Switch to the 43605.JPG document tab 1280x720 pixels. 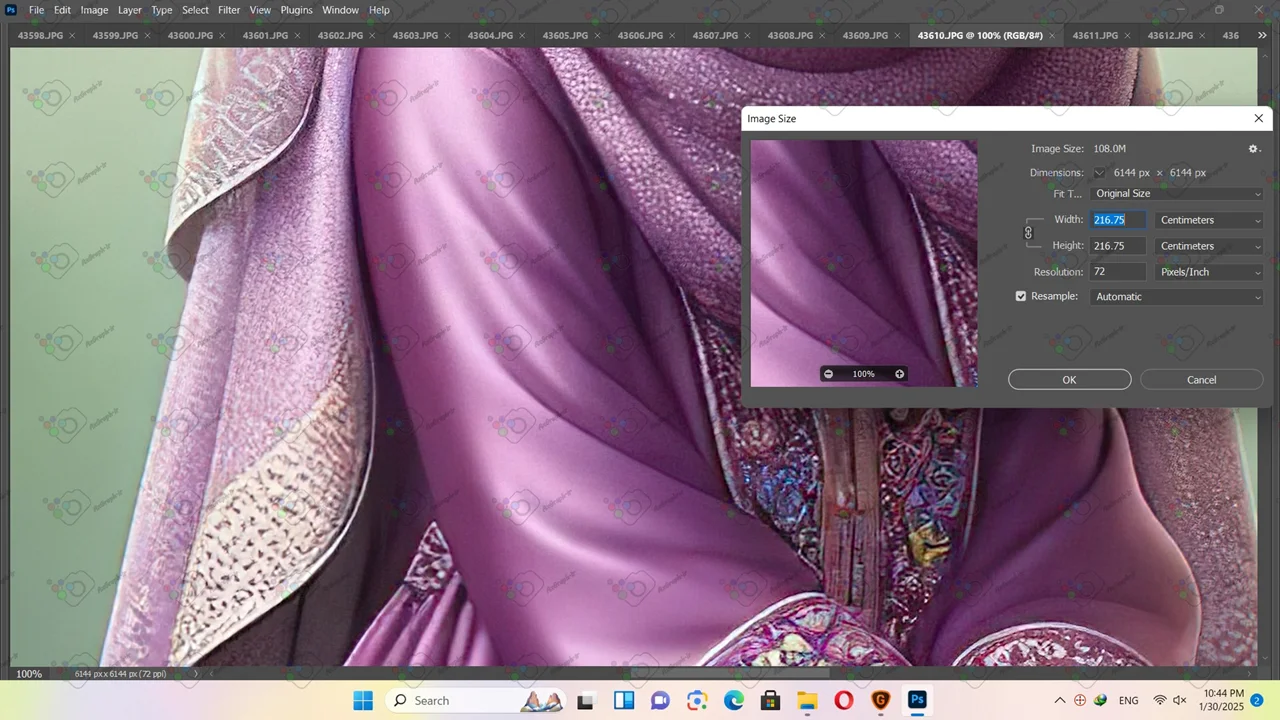[x=565, y=36]
